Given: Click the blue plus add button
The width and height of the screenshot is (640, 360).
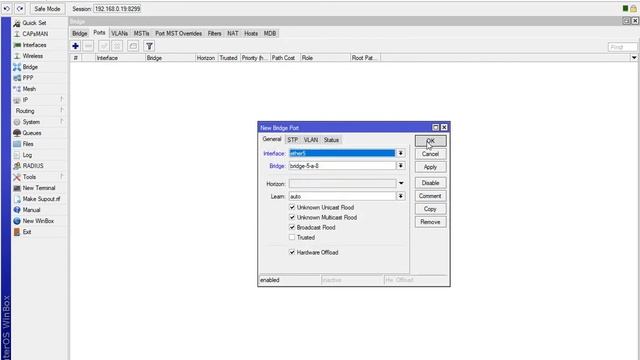Looking at the screenshot, I should click(76, 46).
